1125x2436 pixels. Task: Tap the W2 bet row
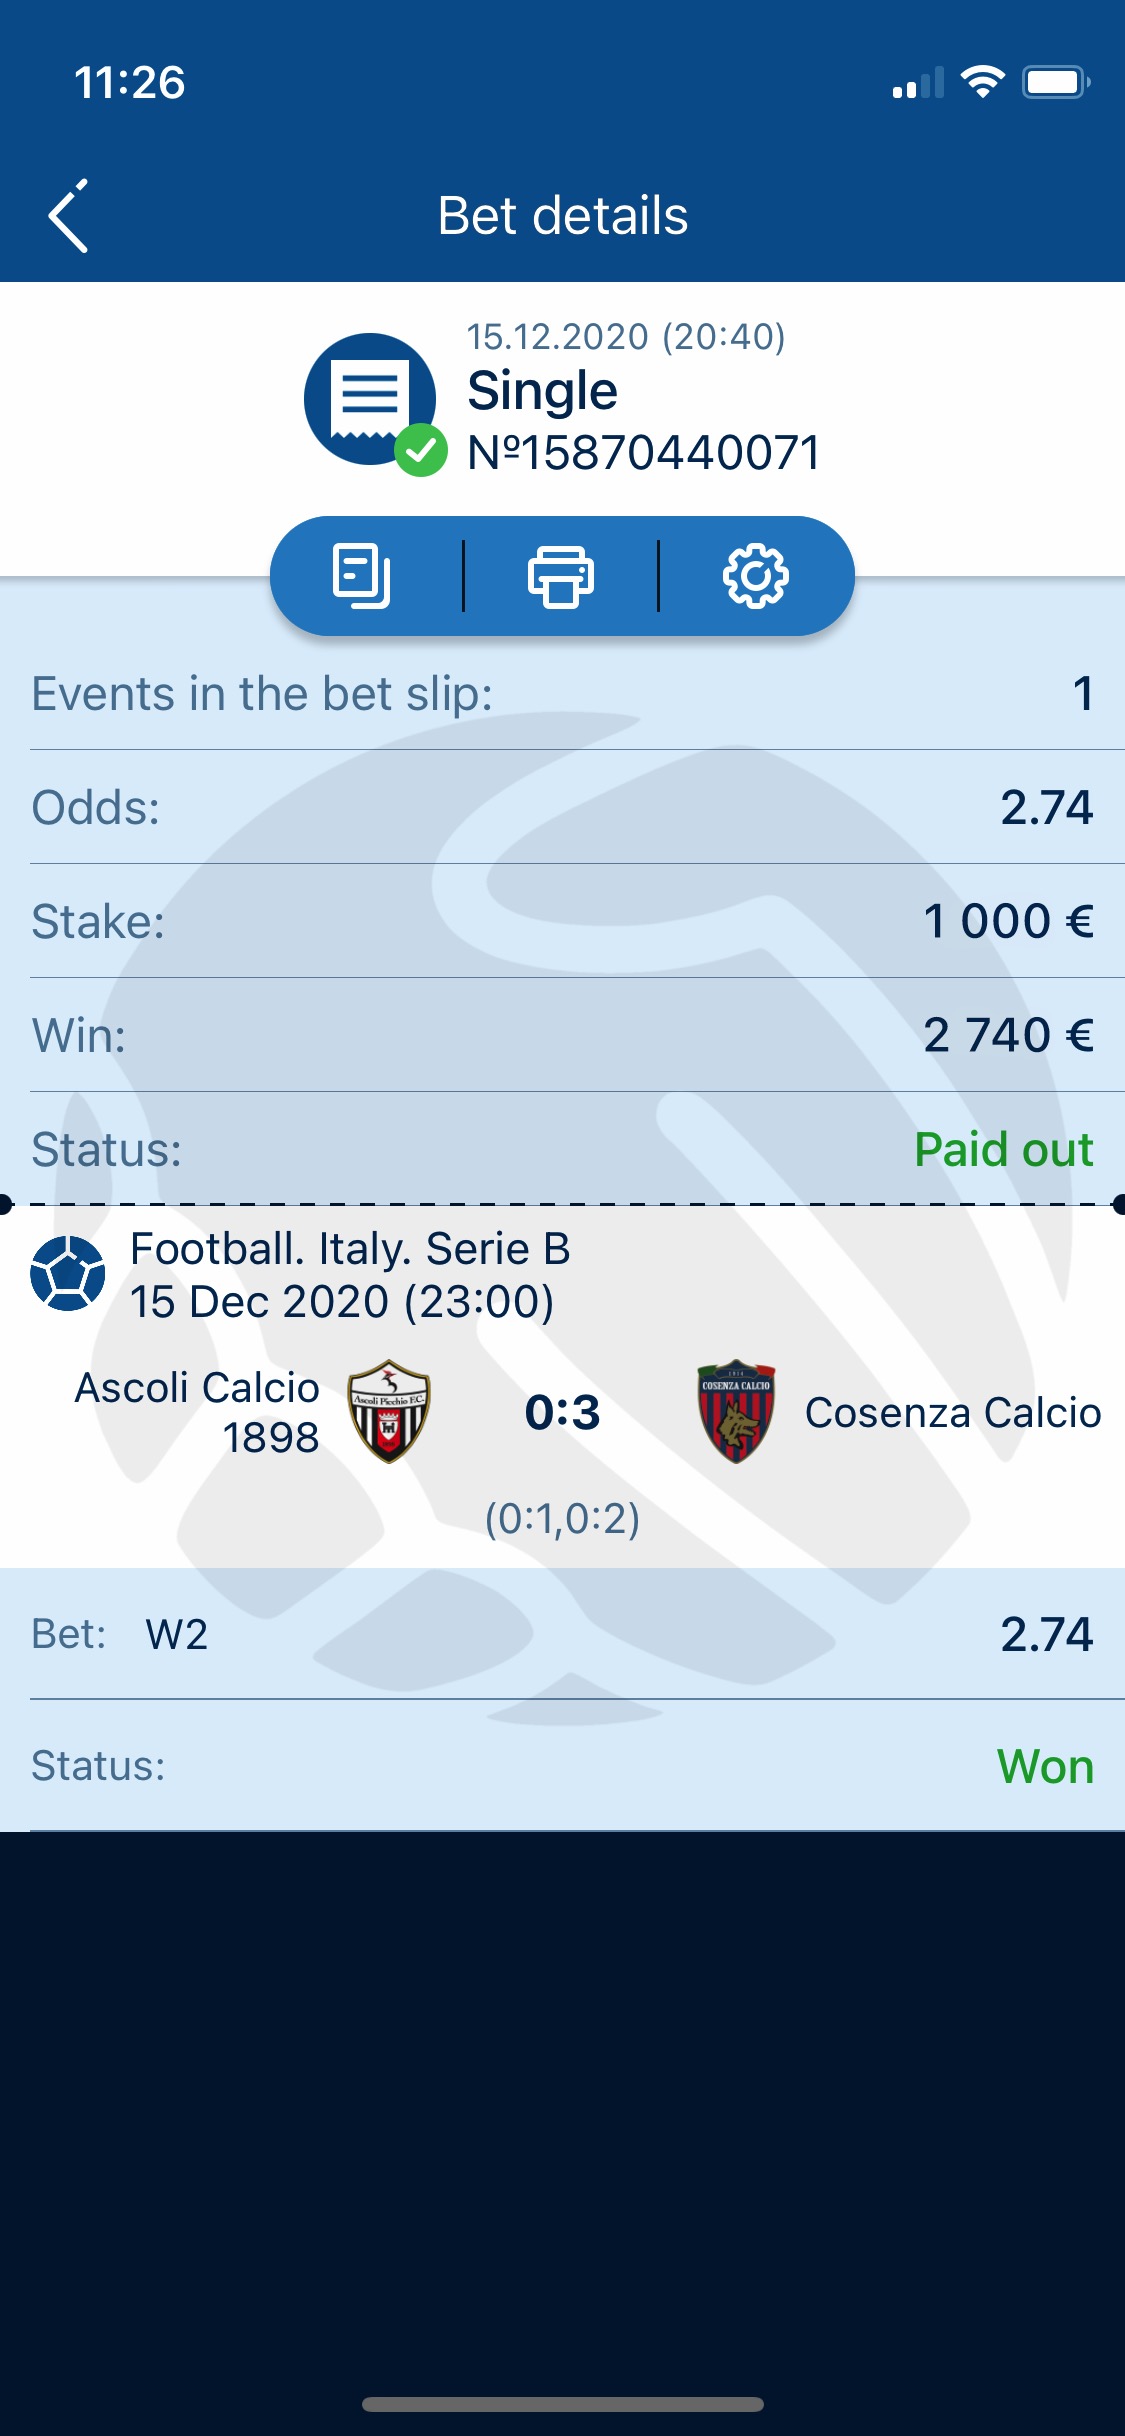(x=562, y=1633)
